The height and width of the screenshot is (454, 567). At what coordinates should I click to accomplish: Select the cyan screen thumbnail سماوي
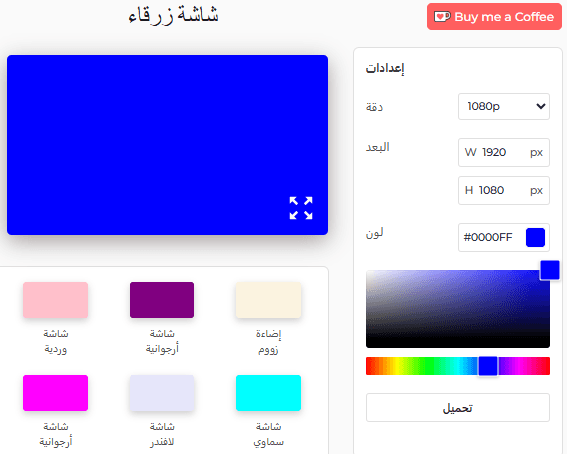tap(268, 393)
